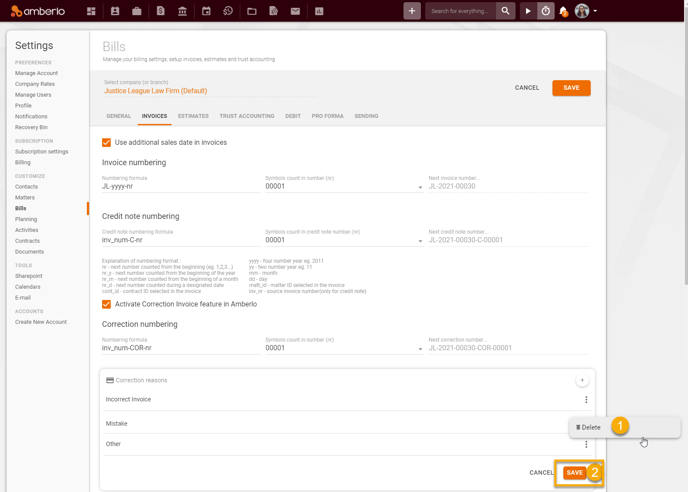Open the calendar icon in top bar

pos(206,11)
